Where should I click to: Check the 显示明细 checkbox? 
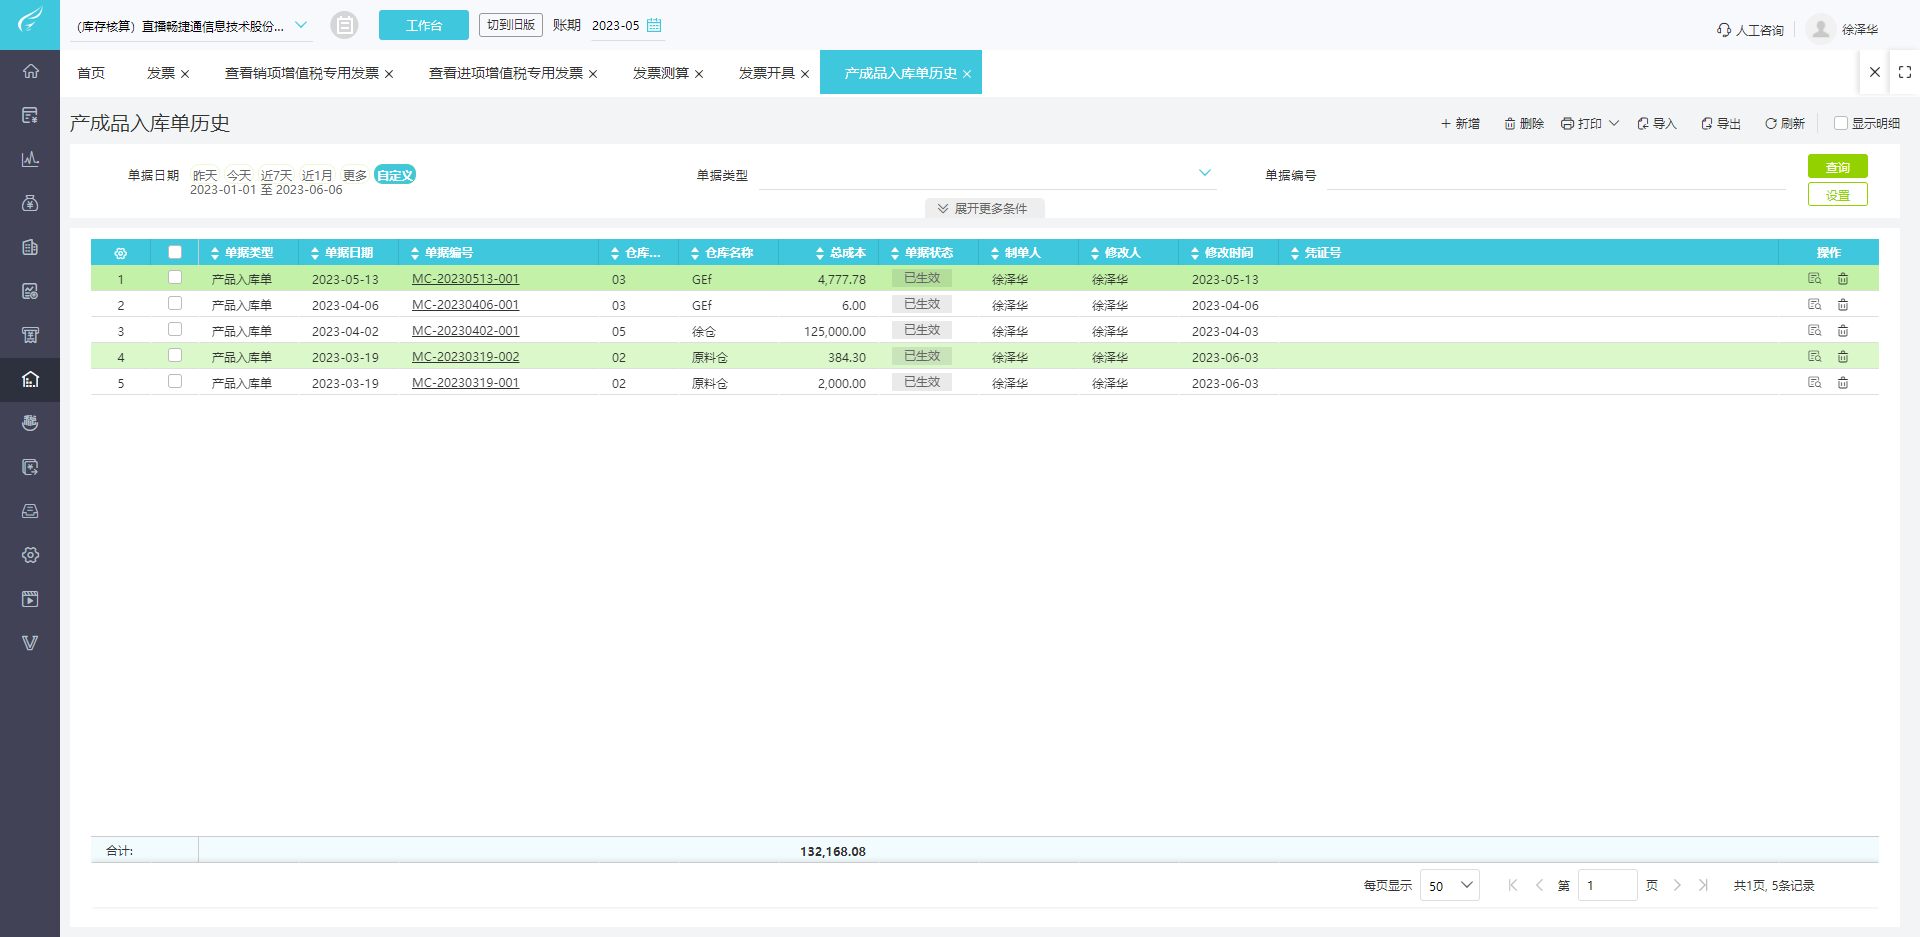[x=1840, y=122]
